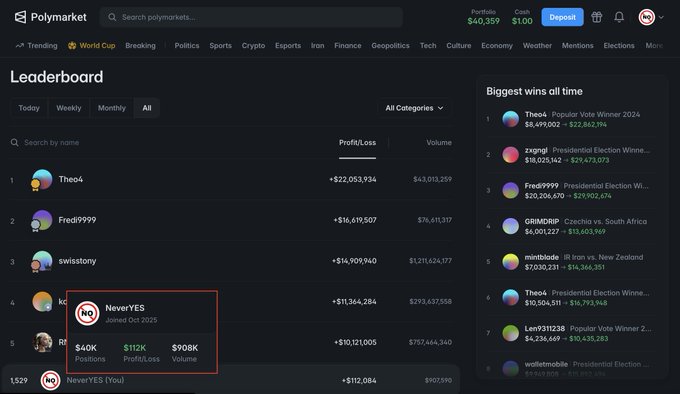This screenshot has height=394, width=680.
Task: Open the Trending category
Action: point(42,46)
